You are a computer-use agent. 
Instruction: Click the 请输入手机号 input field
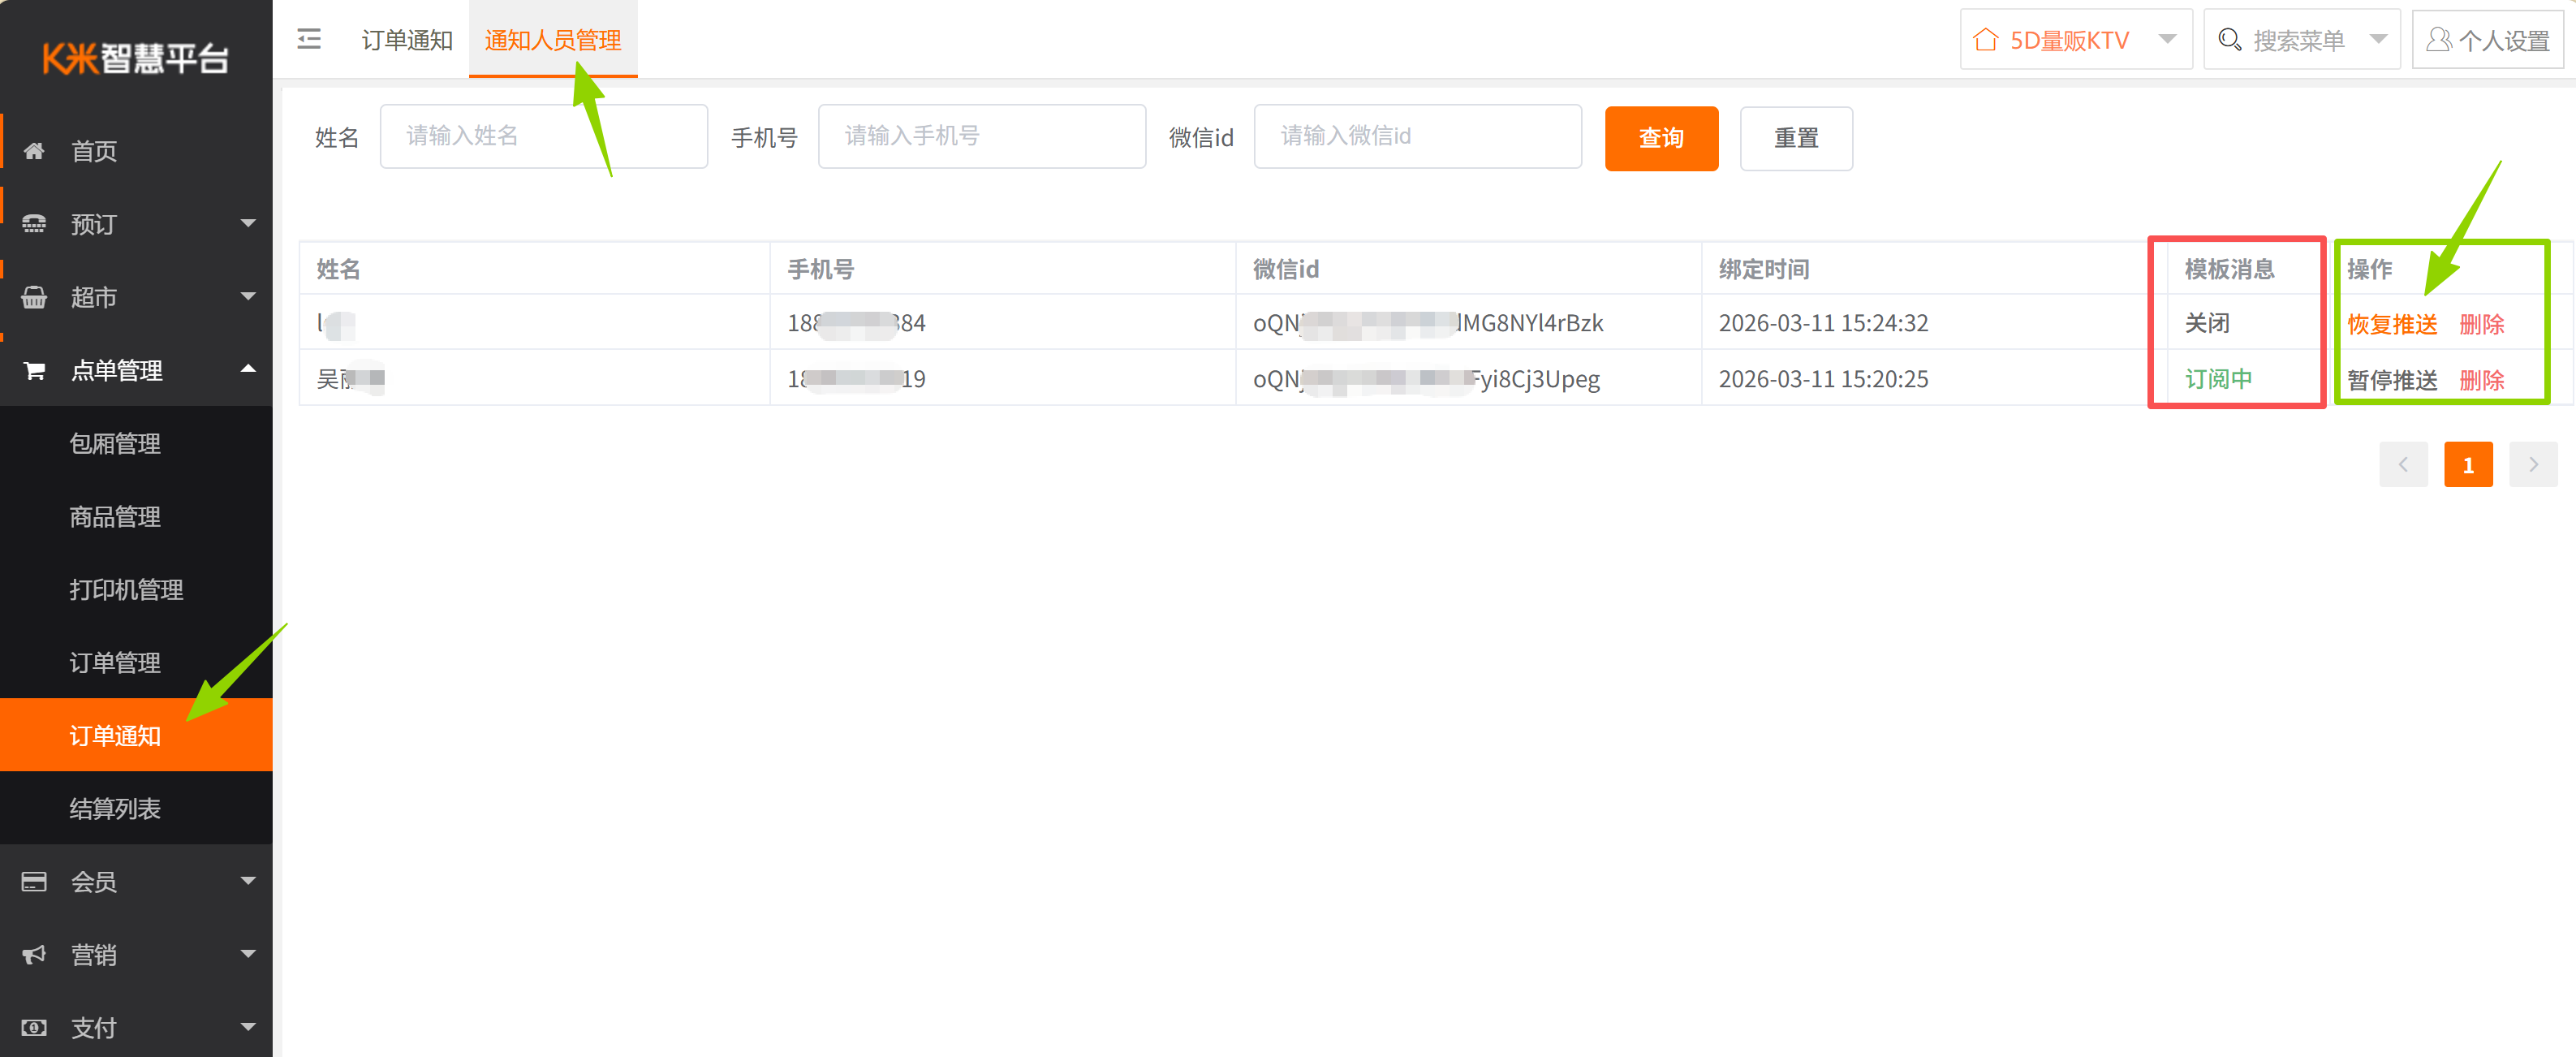(x=981, y=136)
